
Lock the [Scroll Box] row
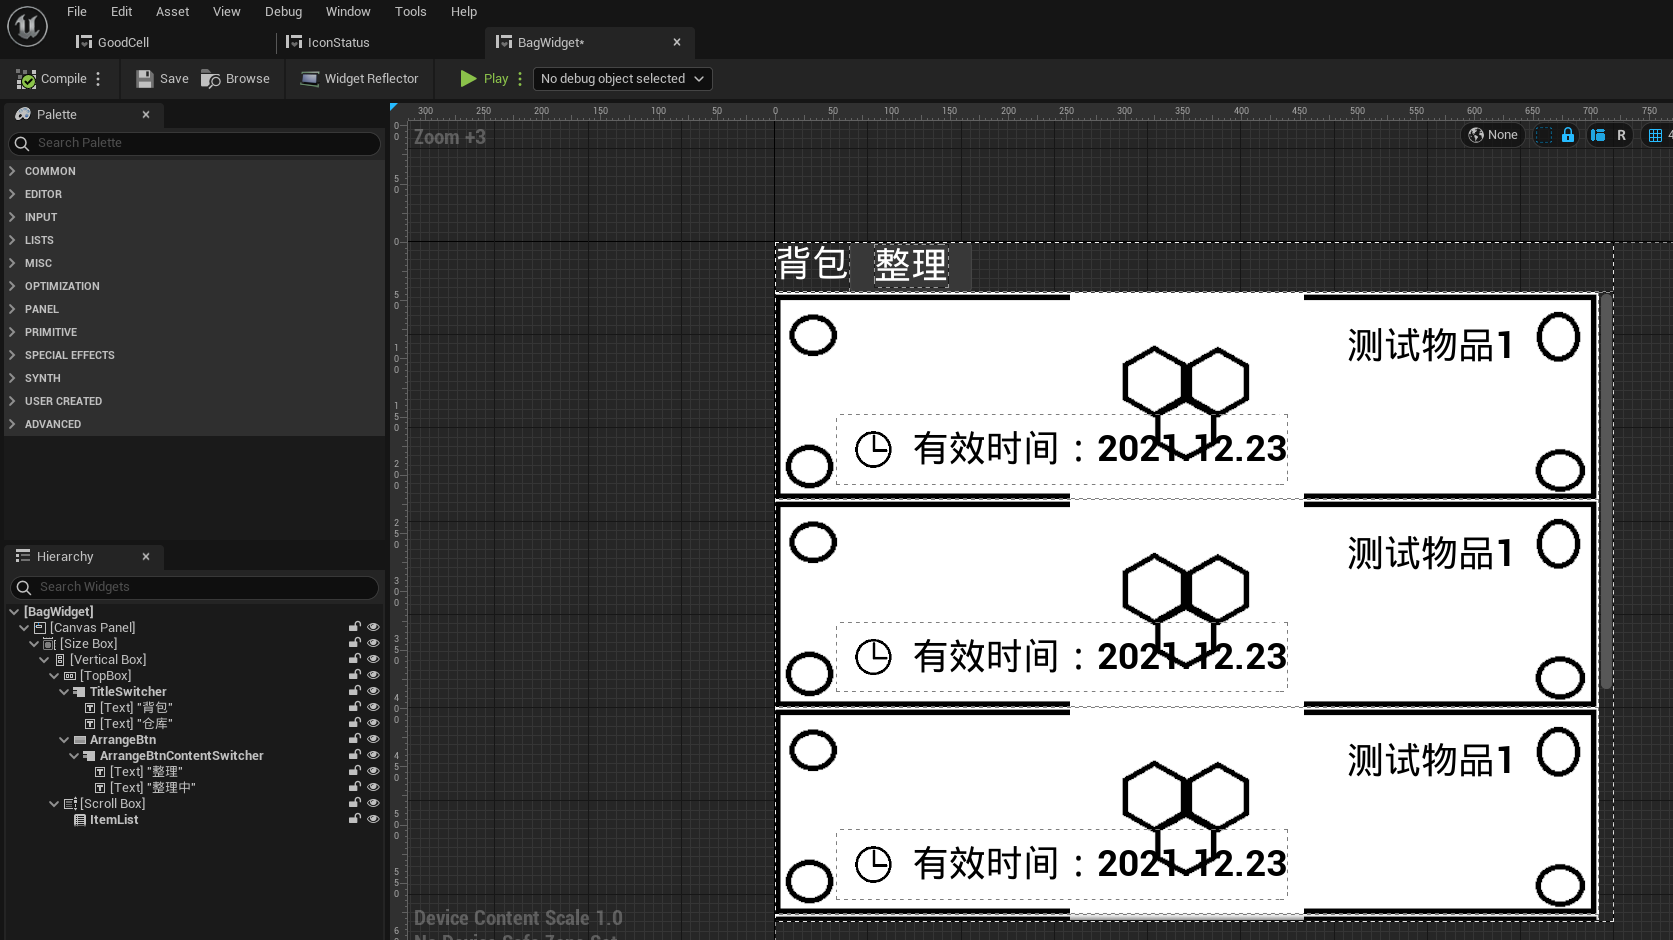point(354,804)
